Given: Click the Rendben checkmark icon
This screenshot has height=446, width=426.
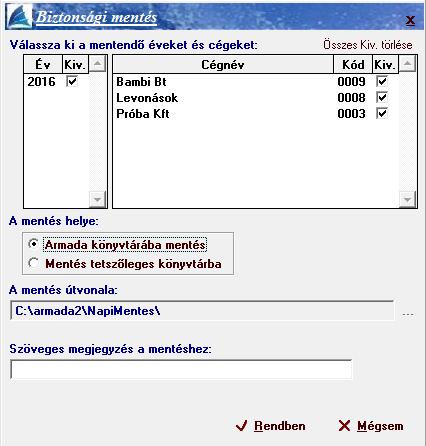Looking at the screenshot, I should point(242,426).
